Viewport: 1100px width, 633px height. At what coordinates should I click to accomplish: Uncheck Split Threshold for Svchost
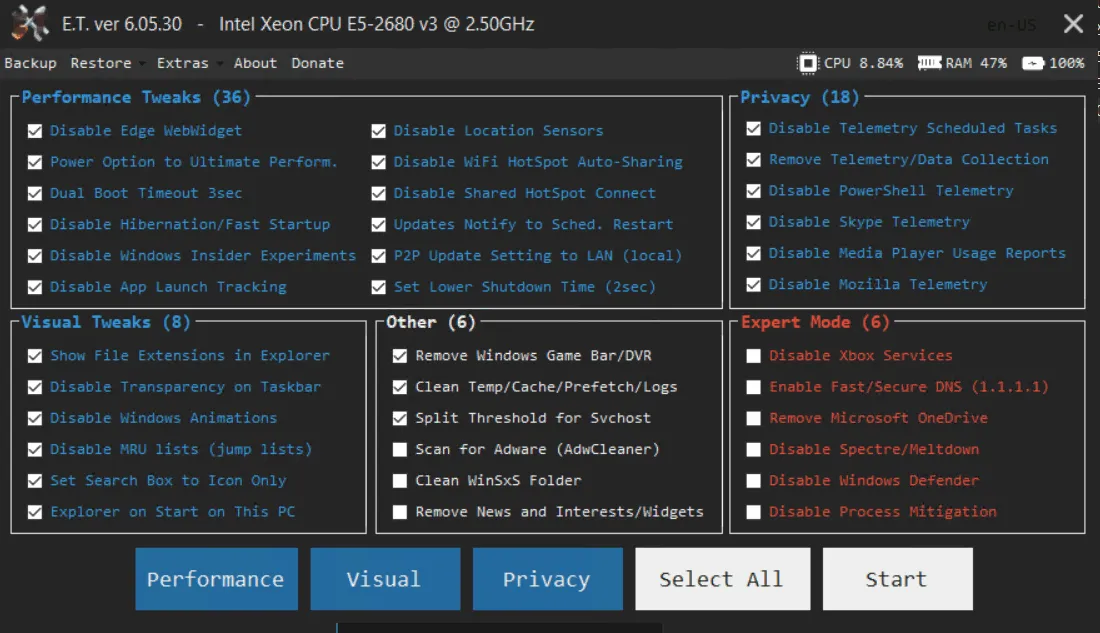[400, 418]
